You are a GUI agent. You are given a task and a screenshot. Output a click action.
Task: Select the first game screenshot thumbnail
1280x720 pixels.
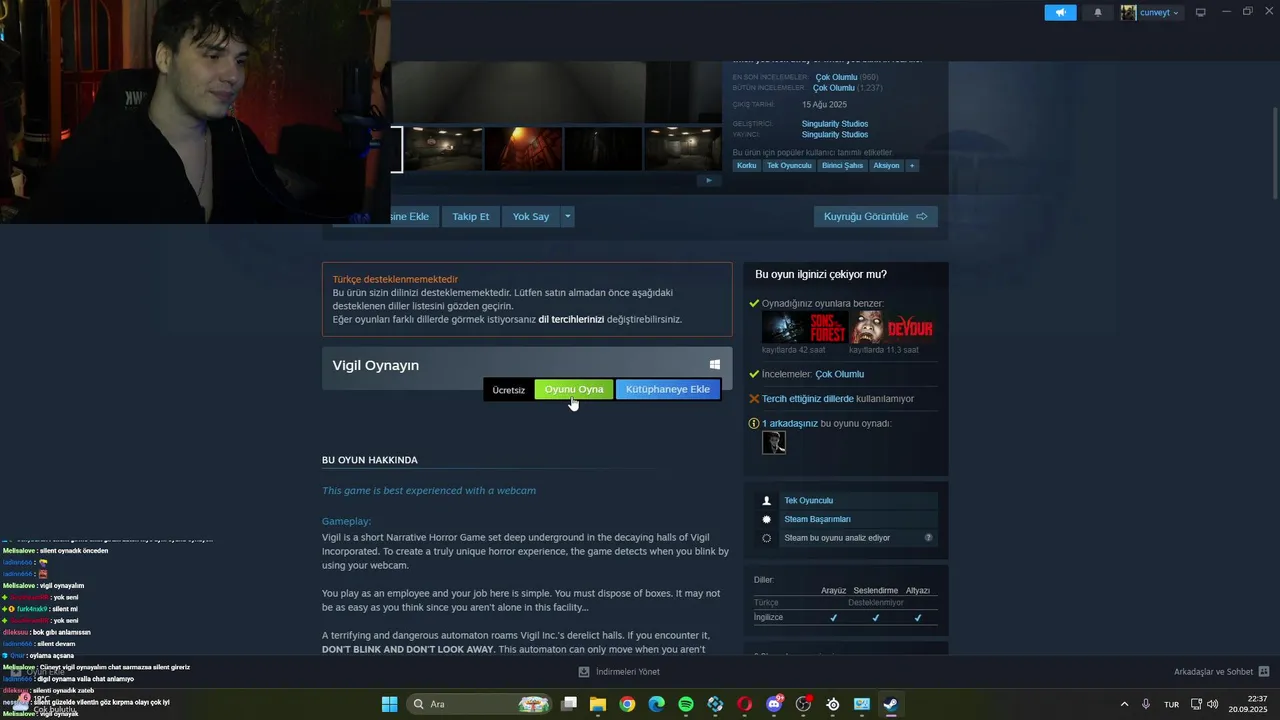coord(444,148)
